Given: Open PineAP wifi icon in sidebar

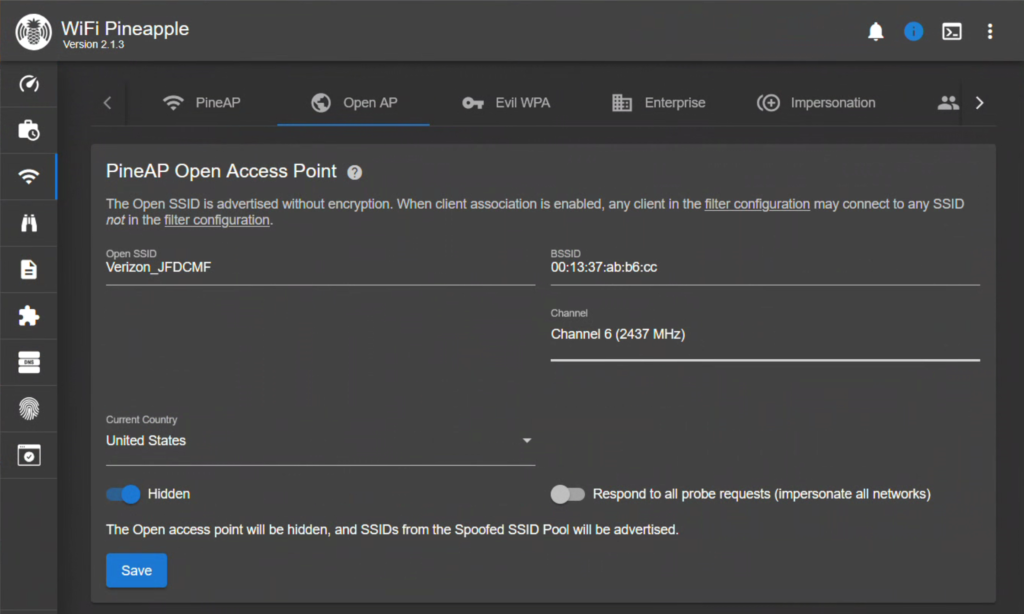Looking at the screenshot, I should [29, 176].
